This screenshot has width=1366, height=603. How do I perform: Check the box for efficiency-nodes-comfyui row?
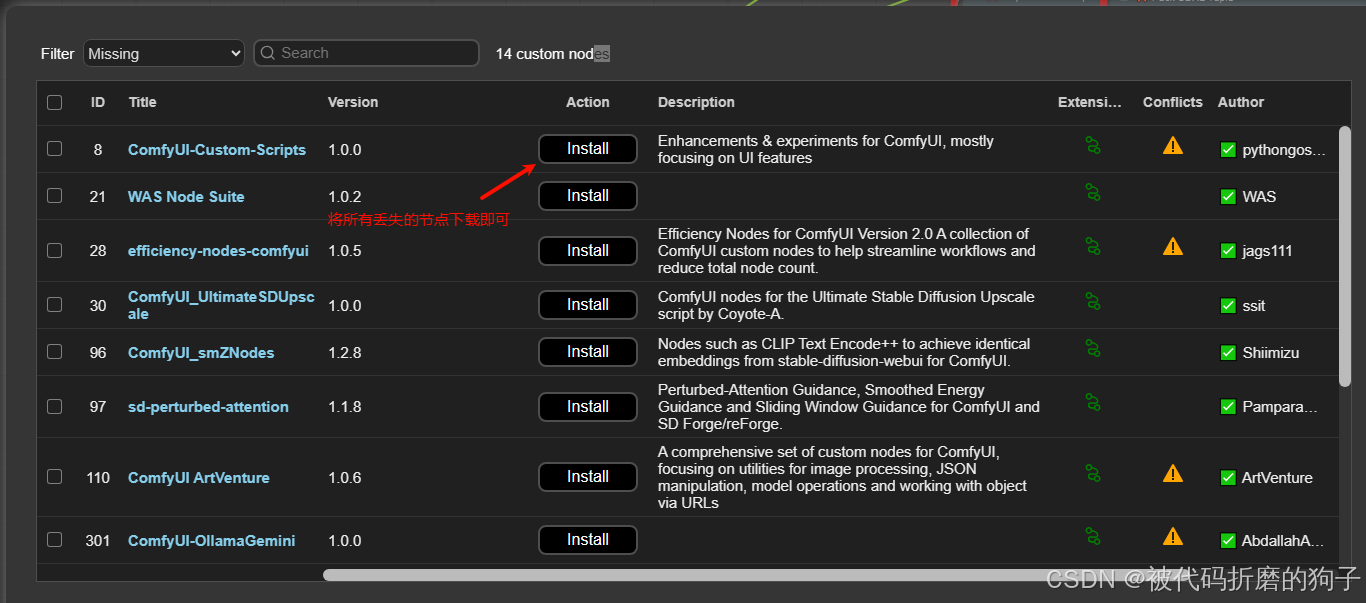tap(54, 249)
